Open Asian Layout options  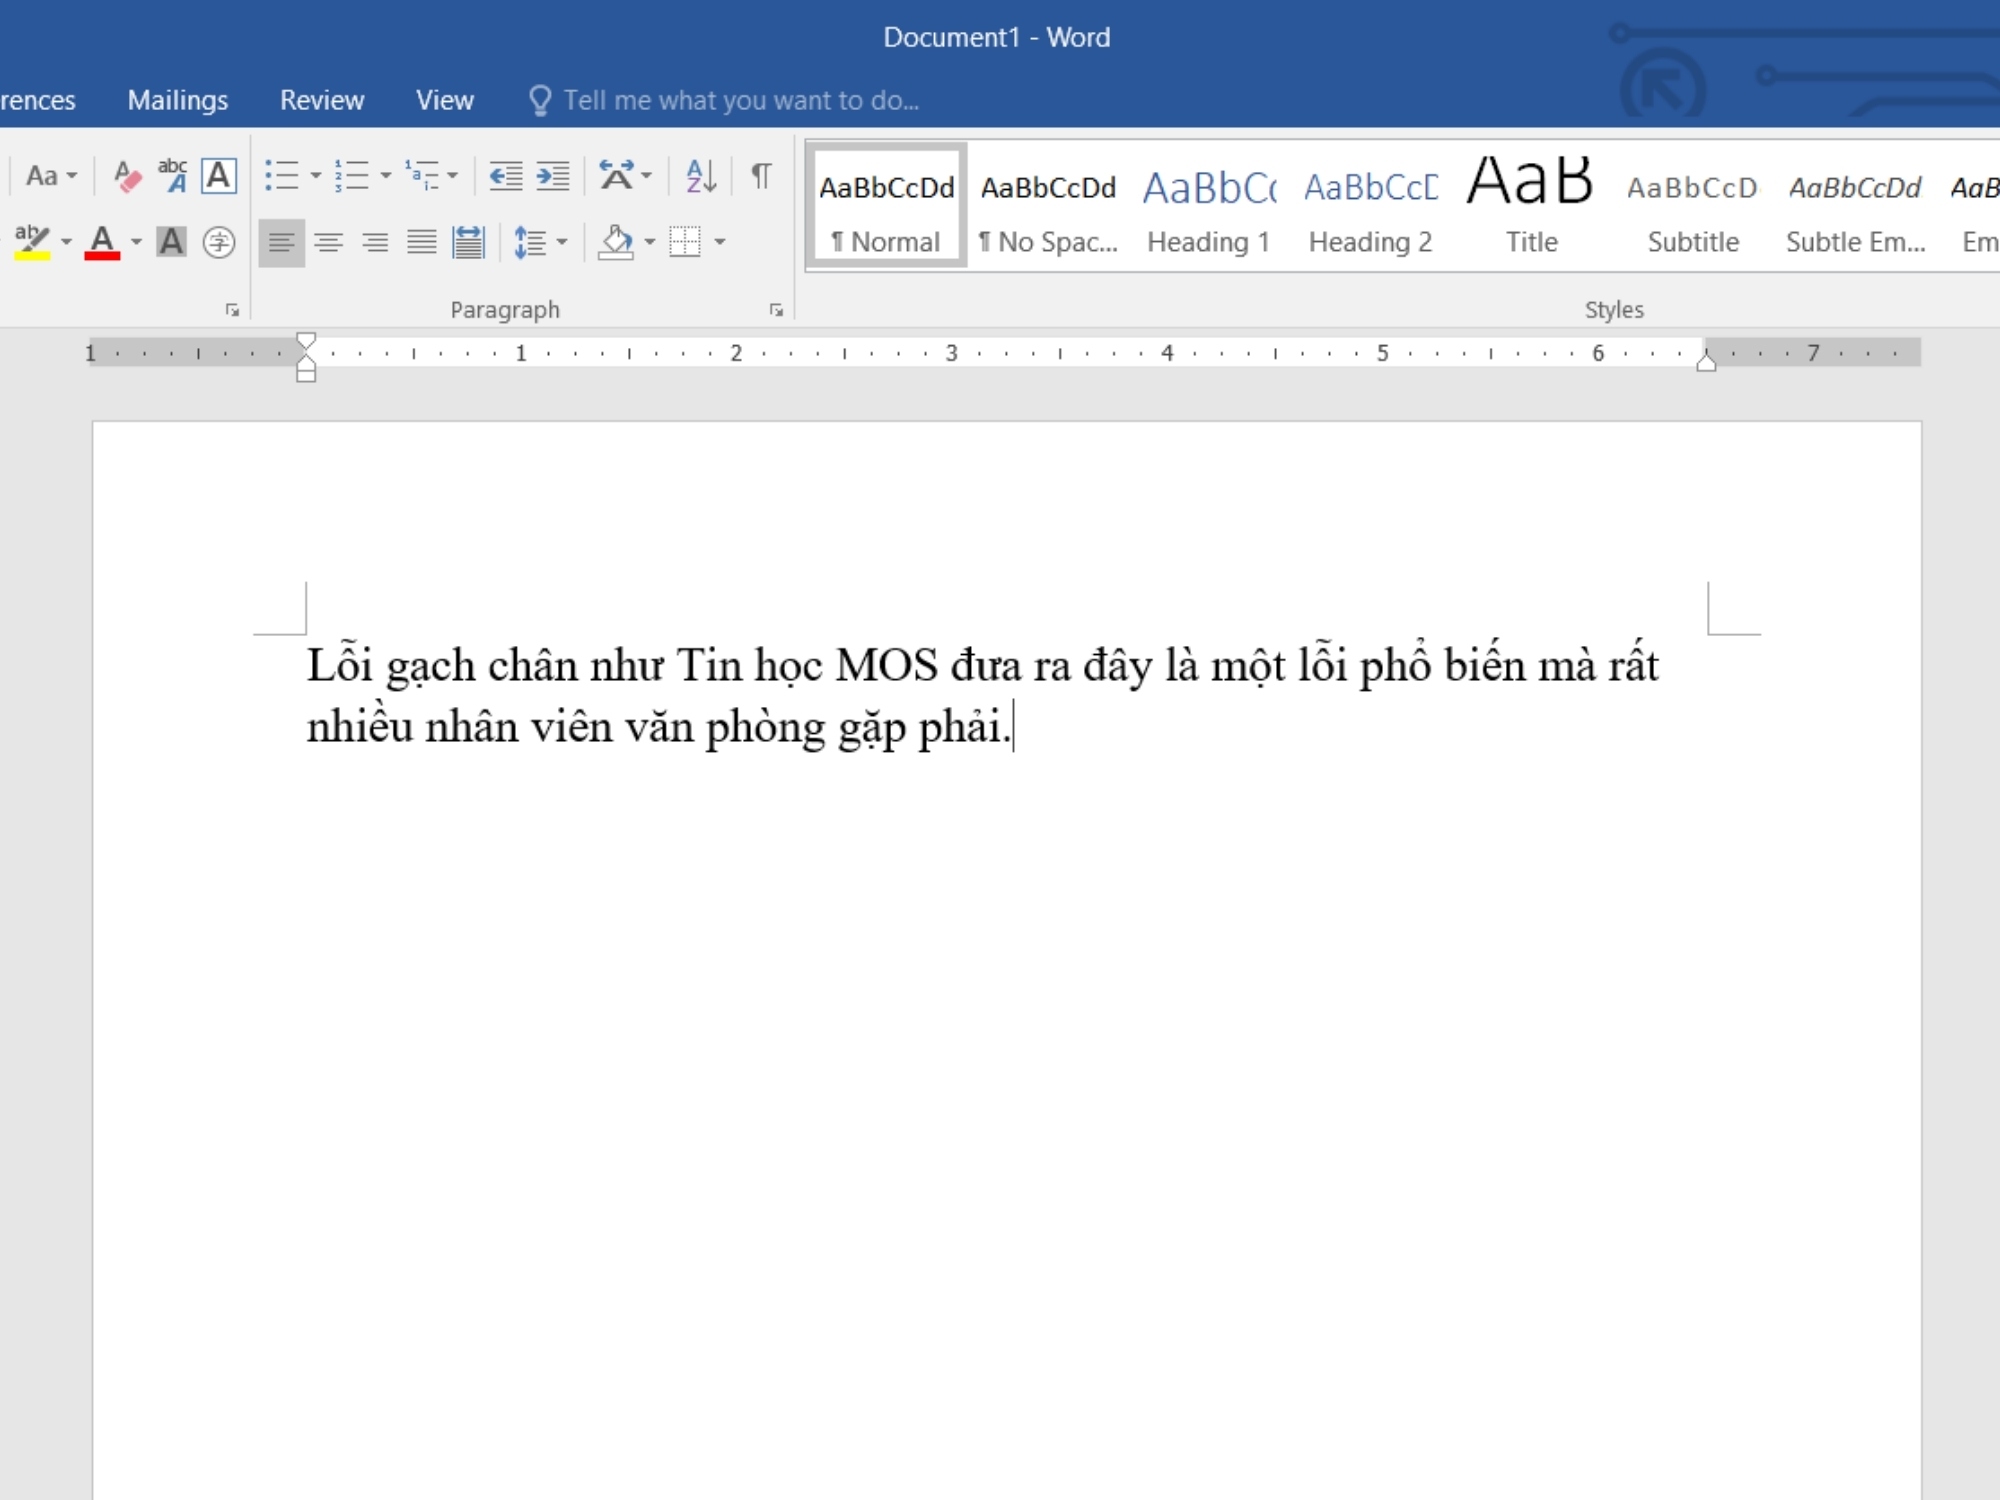[616, 176]
